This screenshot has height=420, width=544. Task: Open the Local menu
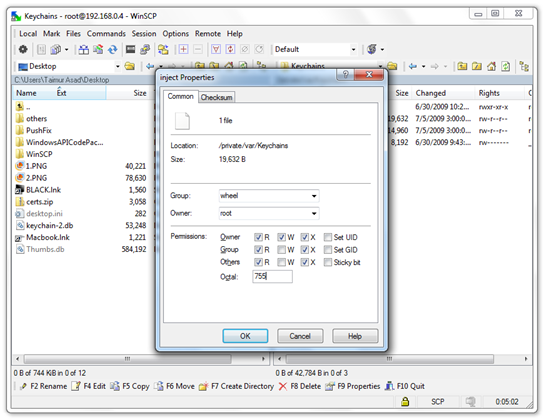[x=28, y=34]
